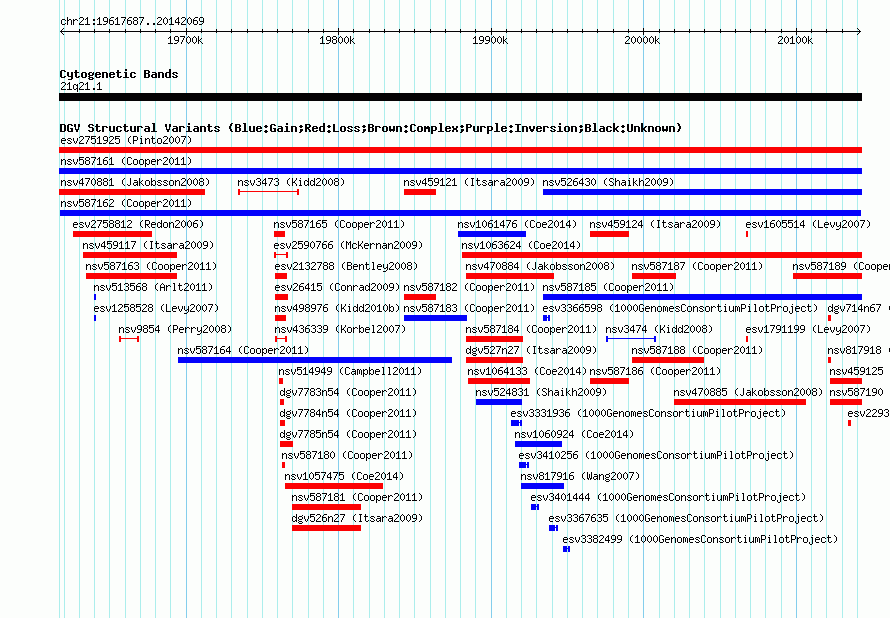Click the nsv513568 (Arlt2011) label
The height and width of the screenshot is (618, 890).
pos(153,287)
